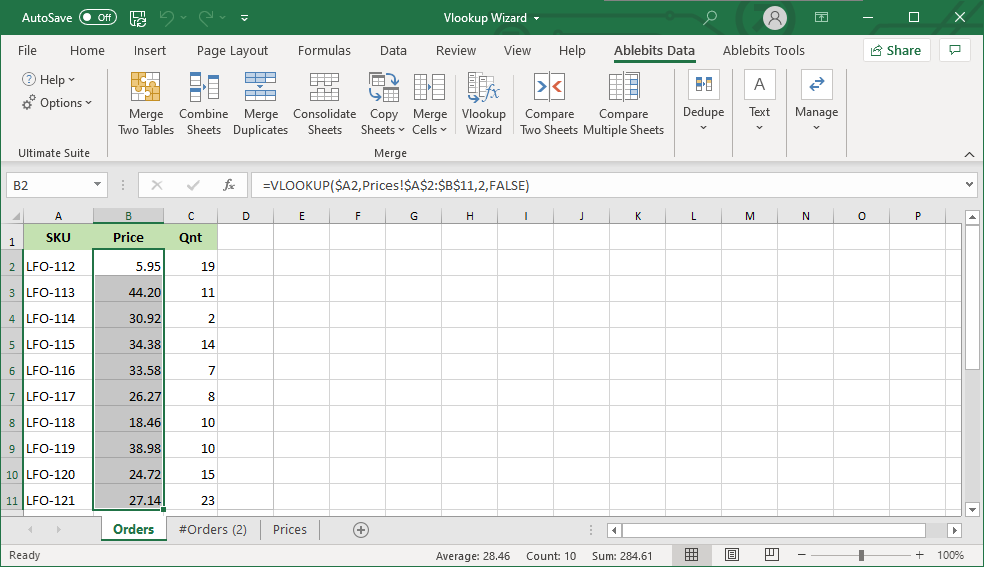Confirm formula entry with the checkmark icon
Viewport: 984px width, 567px height.
click(x=193, y=185)
